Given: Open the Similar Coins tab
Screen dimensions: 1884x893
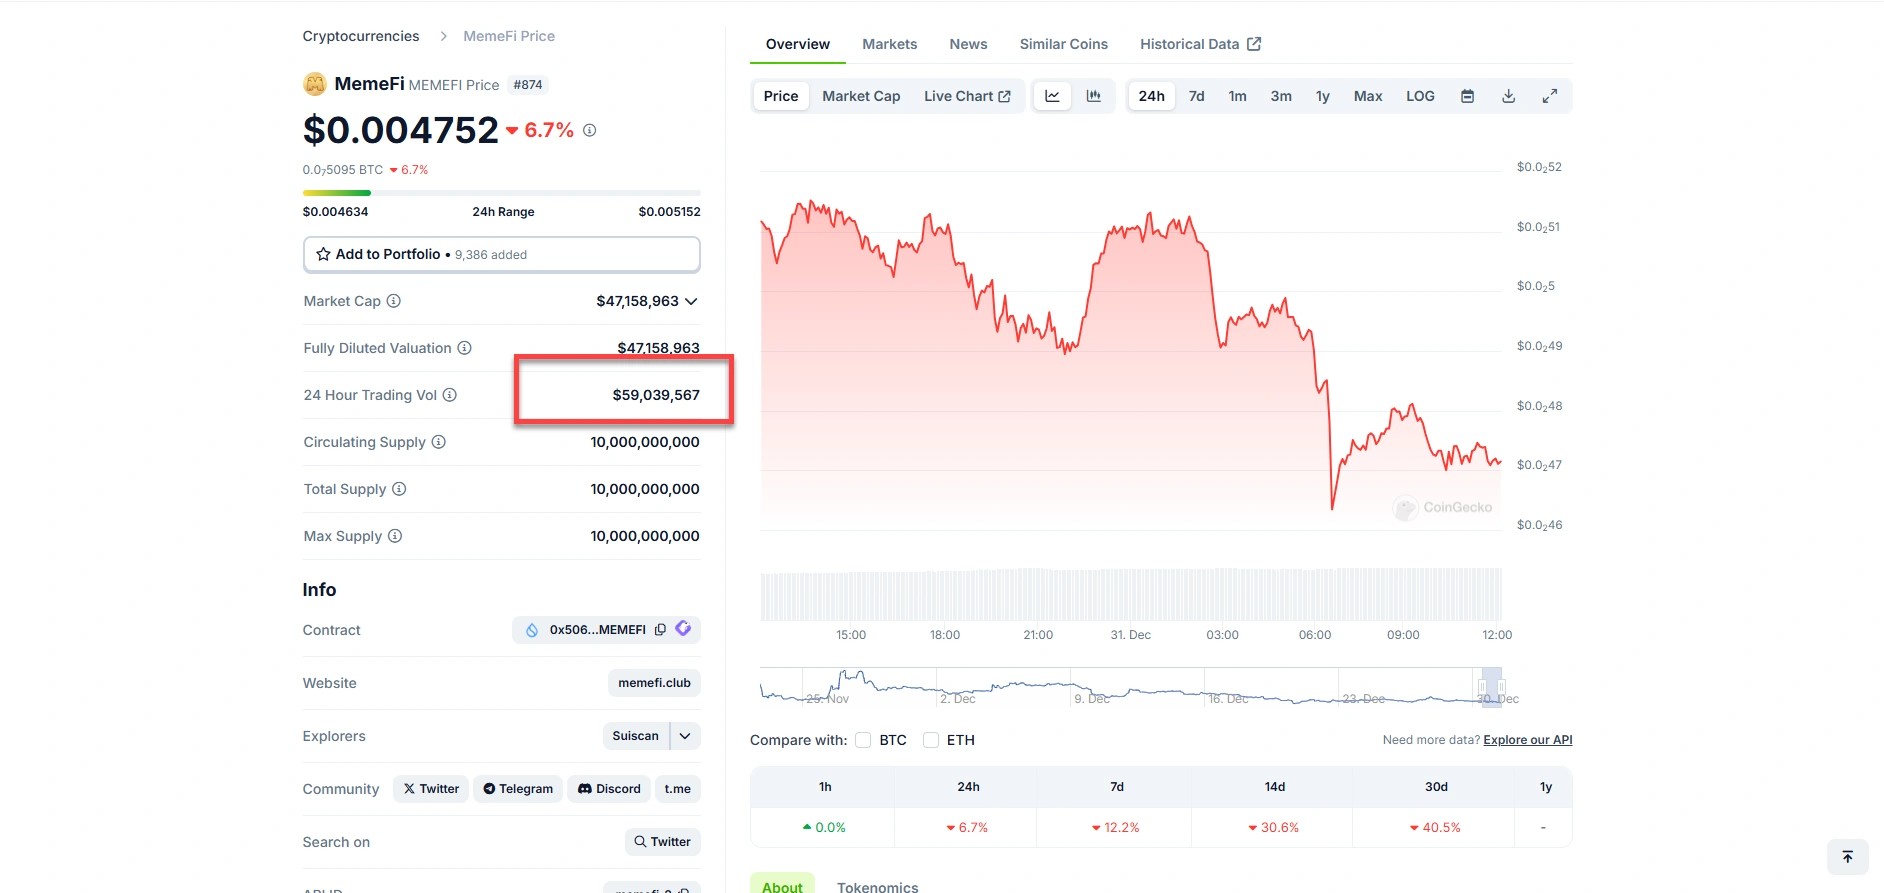Looking at the screenshot, I should tap(1063, 44).
